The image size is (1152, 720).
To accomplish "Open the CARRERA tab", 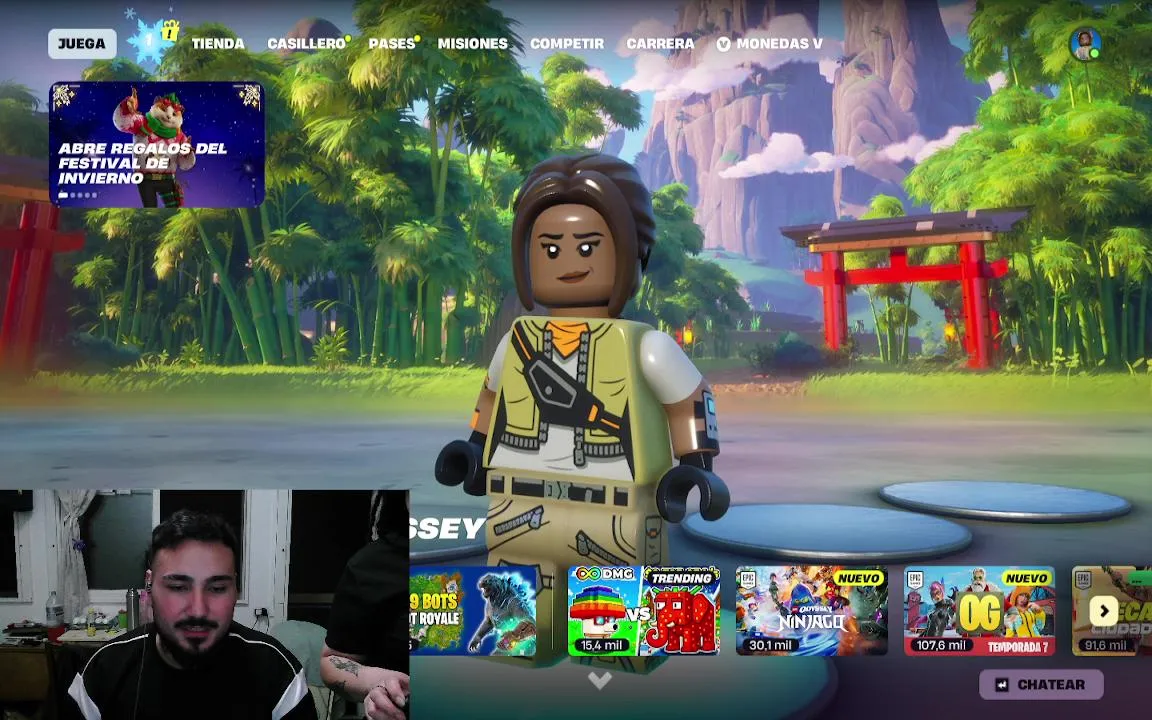I will pyautogui.click(x=660, y=43).
